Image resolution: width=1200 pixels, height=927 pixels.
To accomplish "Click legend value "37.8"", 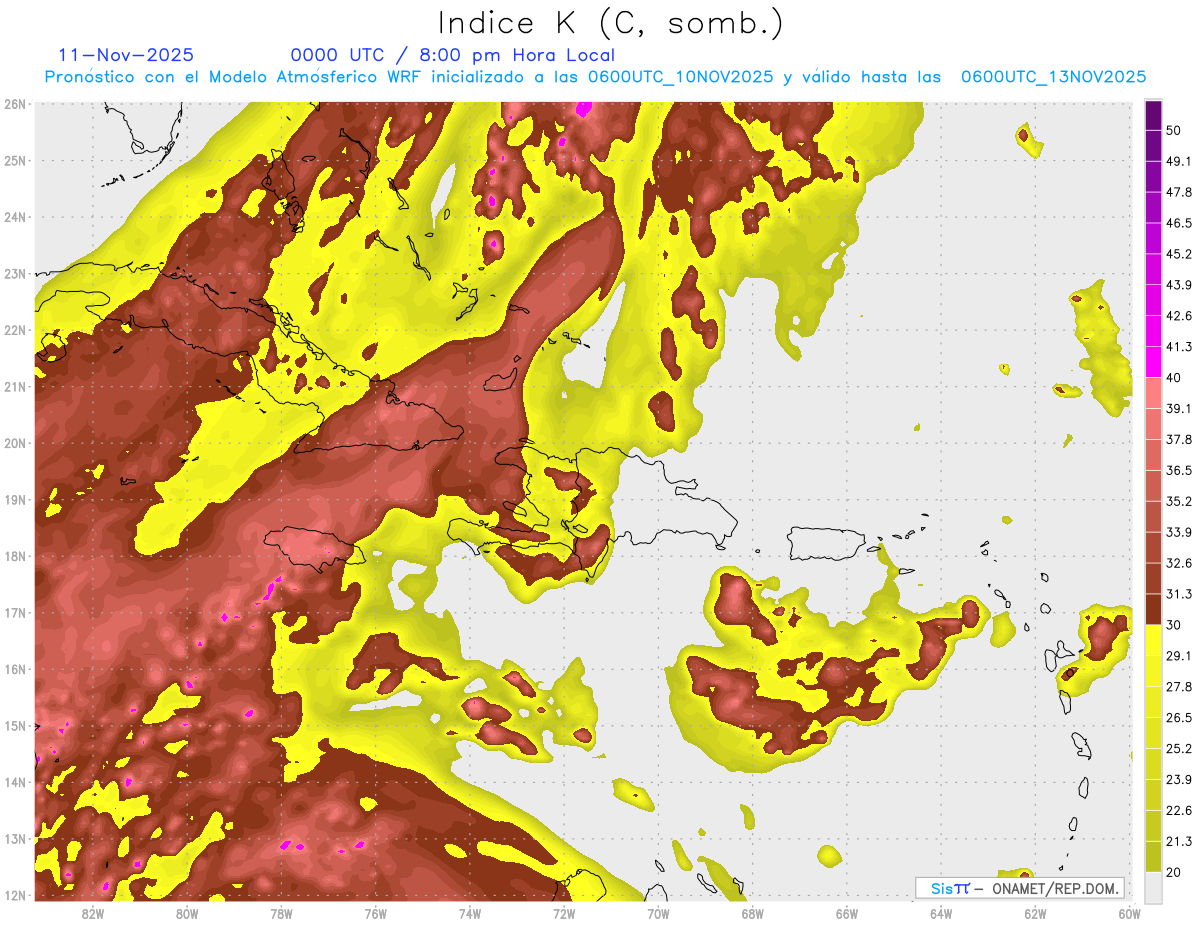I will click(1179, 439).
